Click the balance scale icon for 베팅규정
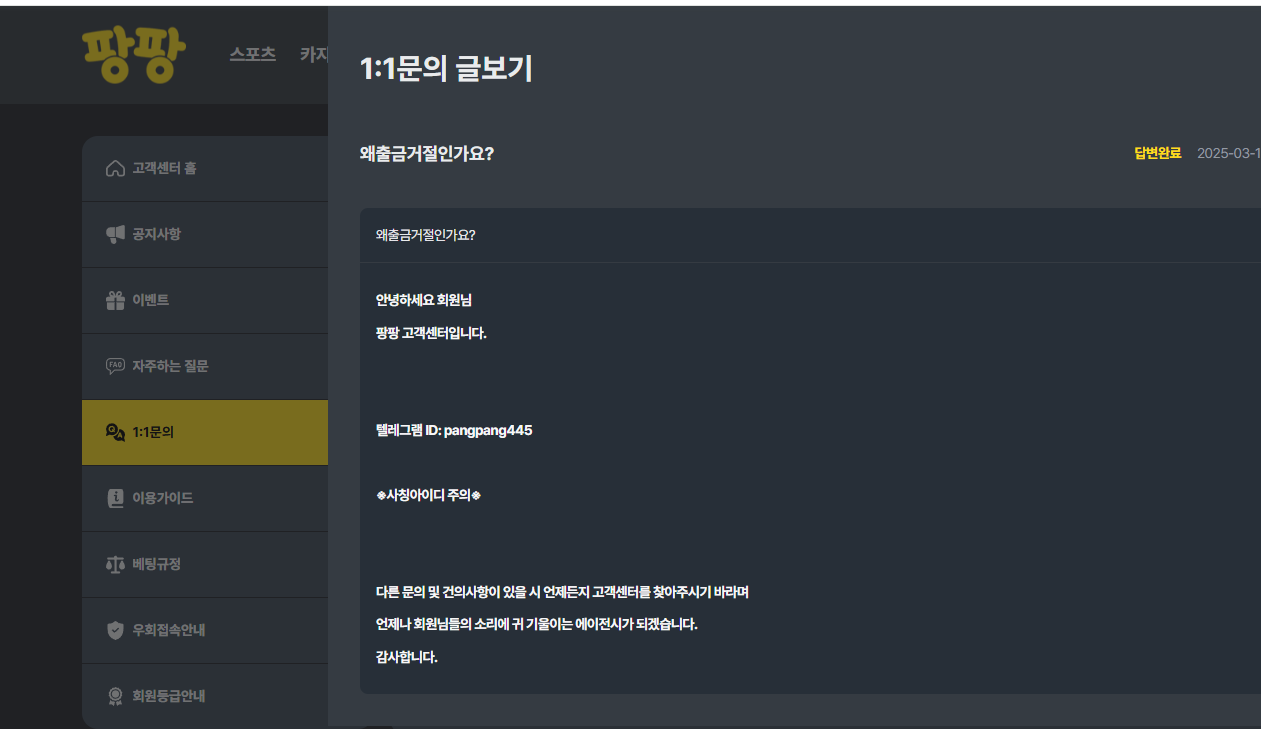Screen dimensions: 1261x729 coord(115,564)
